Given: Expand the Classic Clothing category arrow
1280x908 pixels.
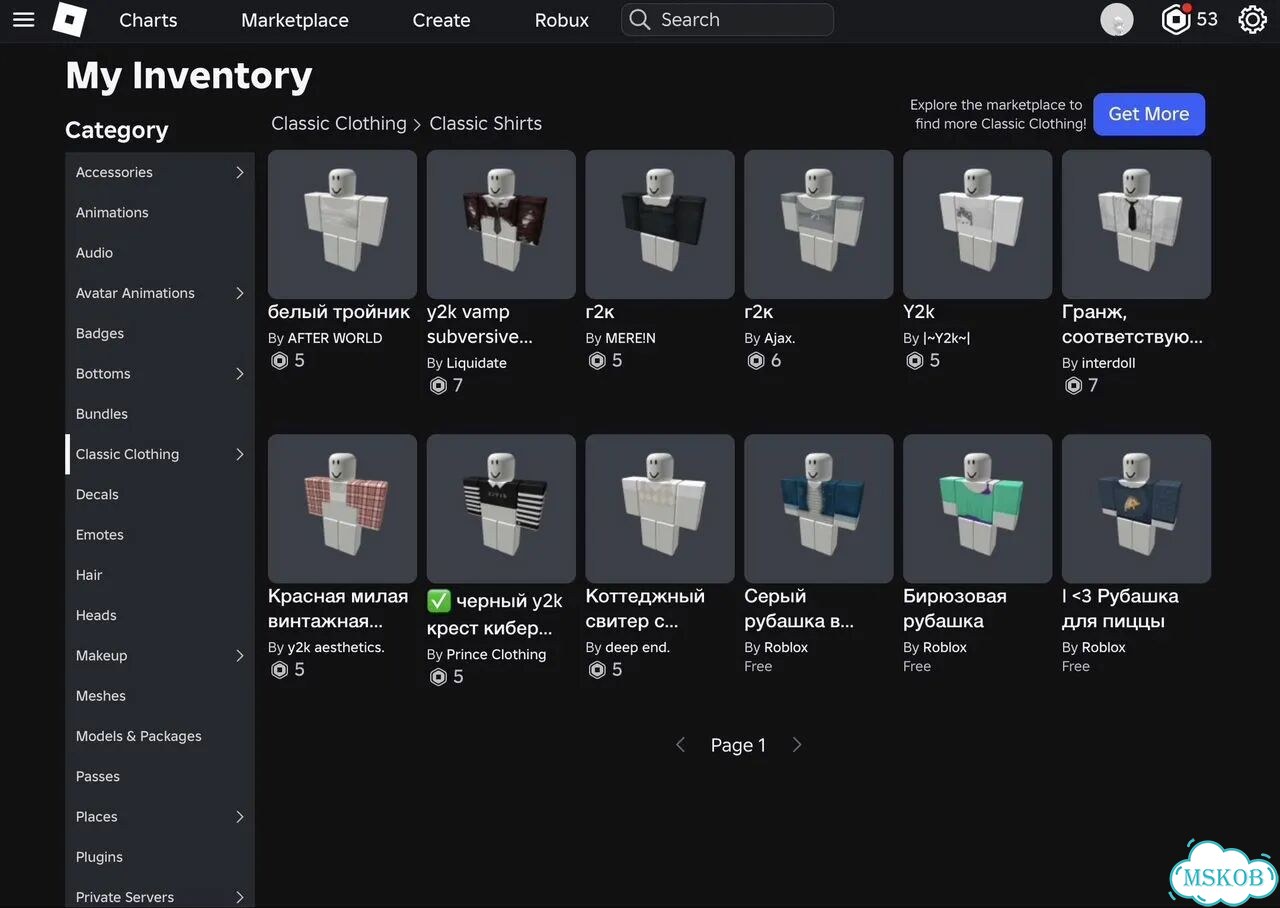Looking at the screenshot, I should click(240, 454).
